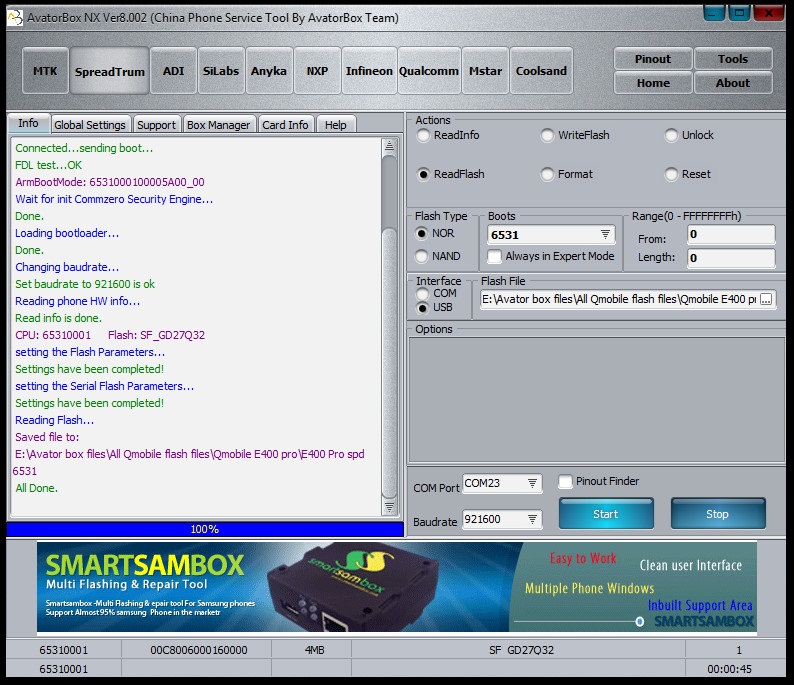Click 'ArmBootMode: 6531000100005A00_00' log line
The height and width of the screenshot is (685, 794).
tap(110, 182)
